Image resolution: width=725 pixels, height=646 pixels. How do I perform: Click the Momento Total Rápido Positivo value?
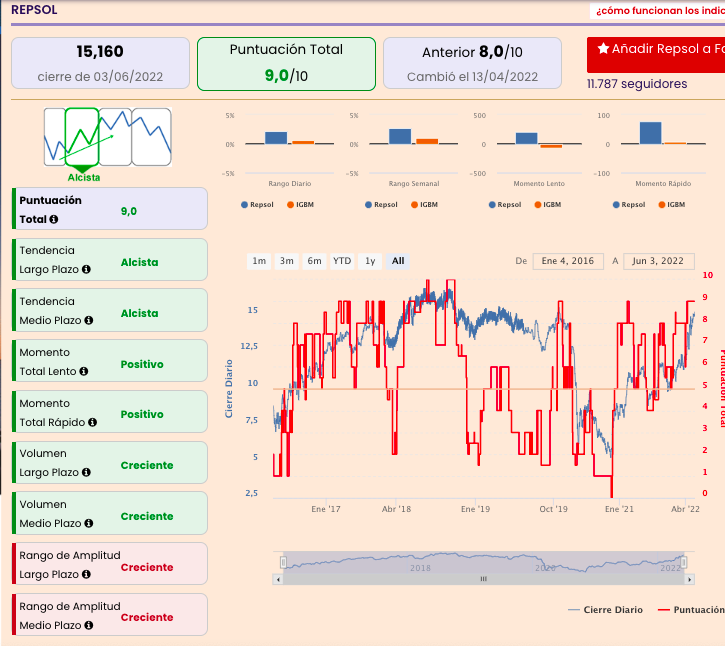pos(142,414)
